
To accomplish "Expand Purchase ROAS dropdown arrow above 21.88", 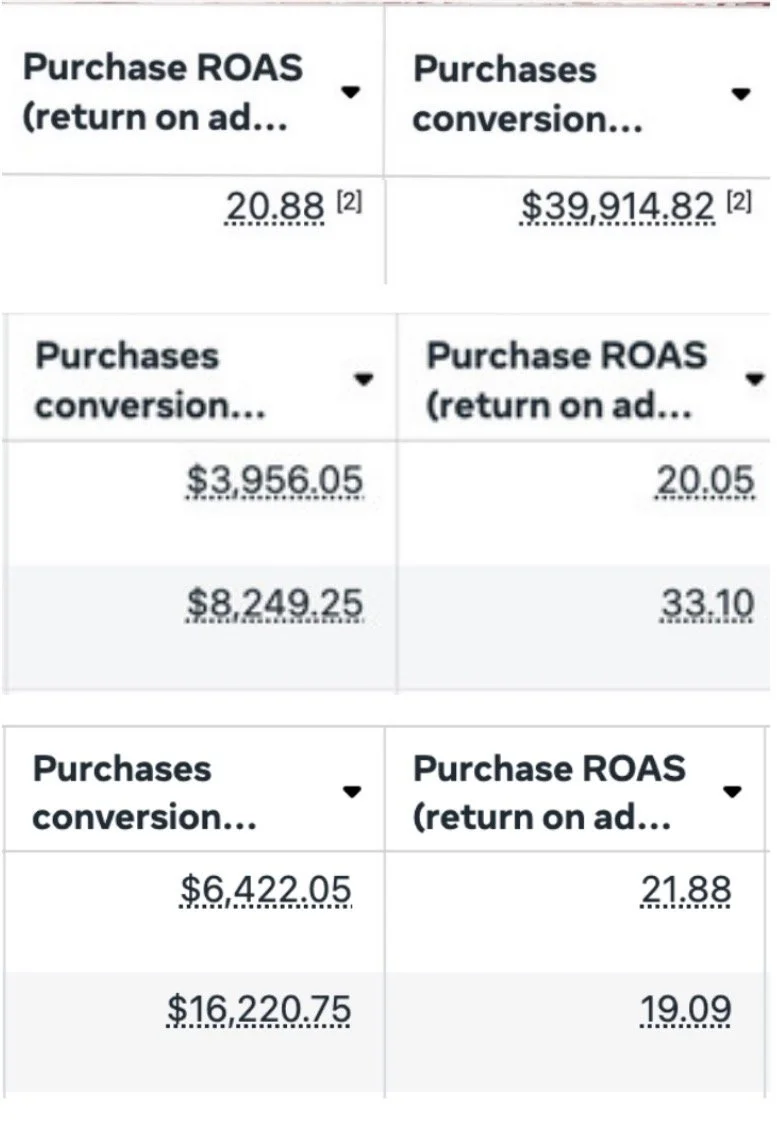I will point(733,791).
